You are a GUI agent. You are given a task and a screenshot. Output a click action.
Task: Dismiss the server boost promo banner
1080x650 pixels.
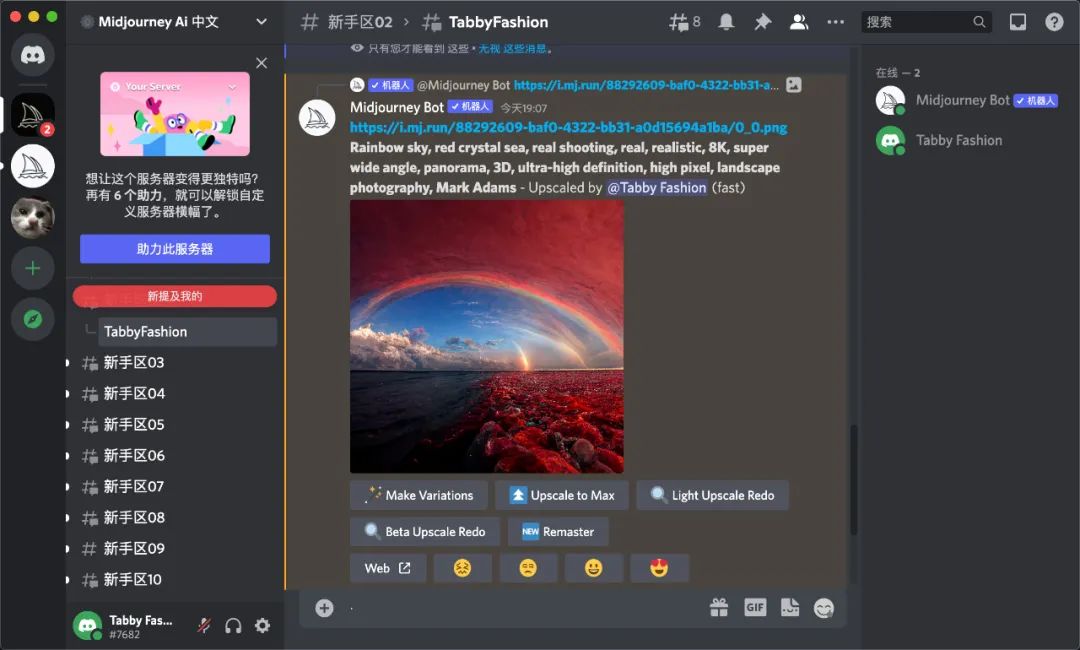point(262,63)
